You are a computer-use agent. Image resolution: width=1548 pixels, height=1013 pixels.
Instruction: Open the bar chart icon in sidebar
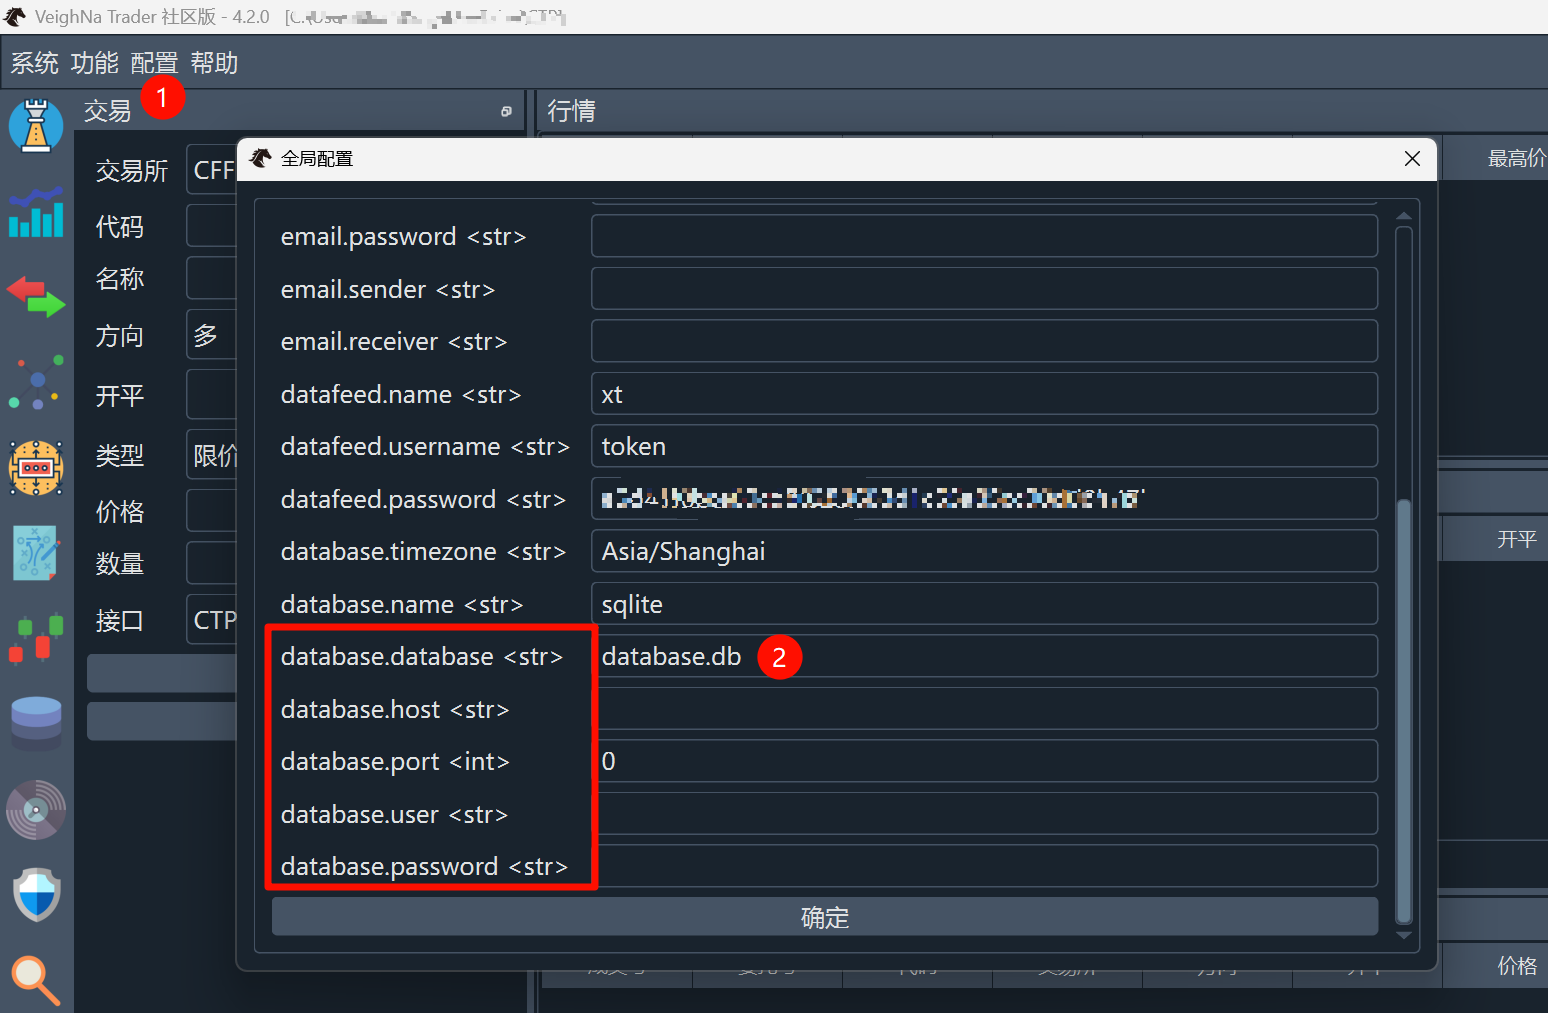[36, 213]
